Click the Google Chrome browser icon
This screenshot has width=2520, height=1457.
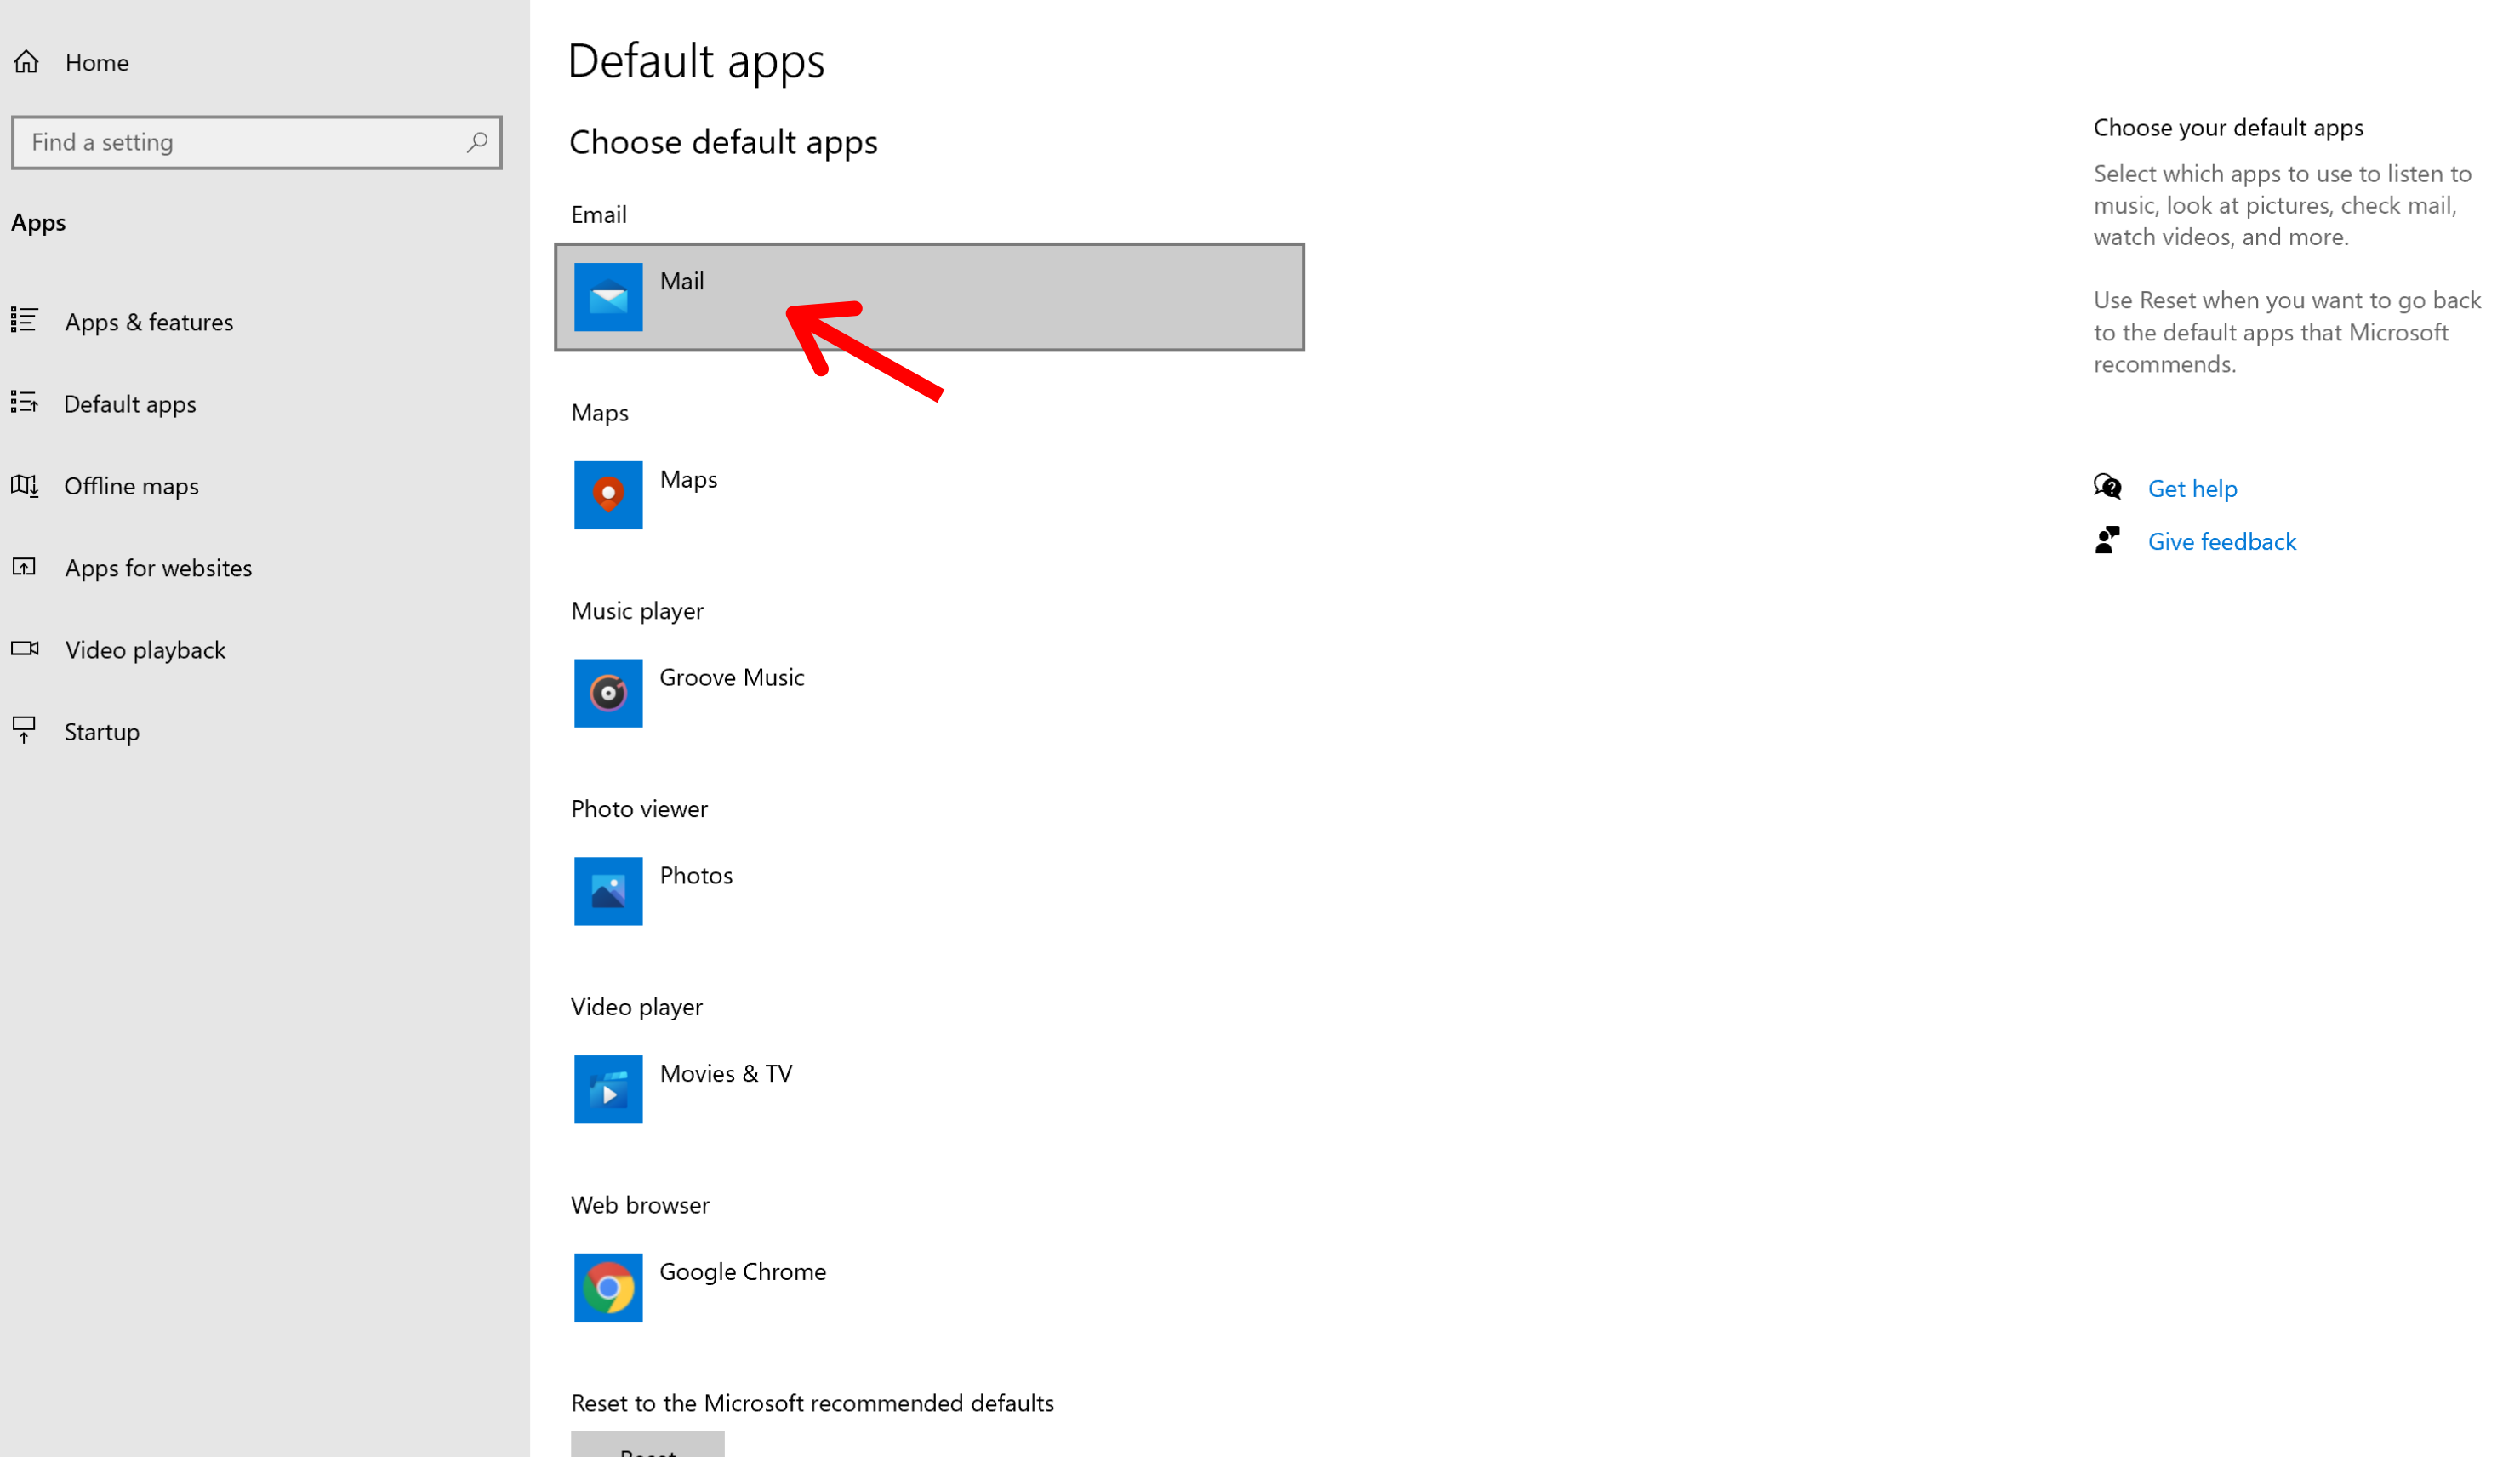pos(608,1287)
